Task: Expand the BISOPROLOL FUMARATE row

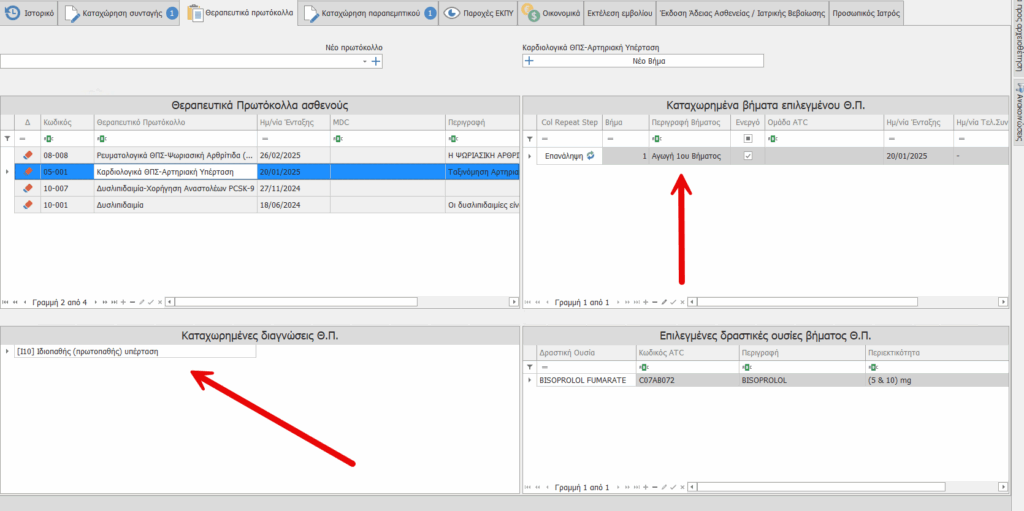Action: click(x=530, y=381)
